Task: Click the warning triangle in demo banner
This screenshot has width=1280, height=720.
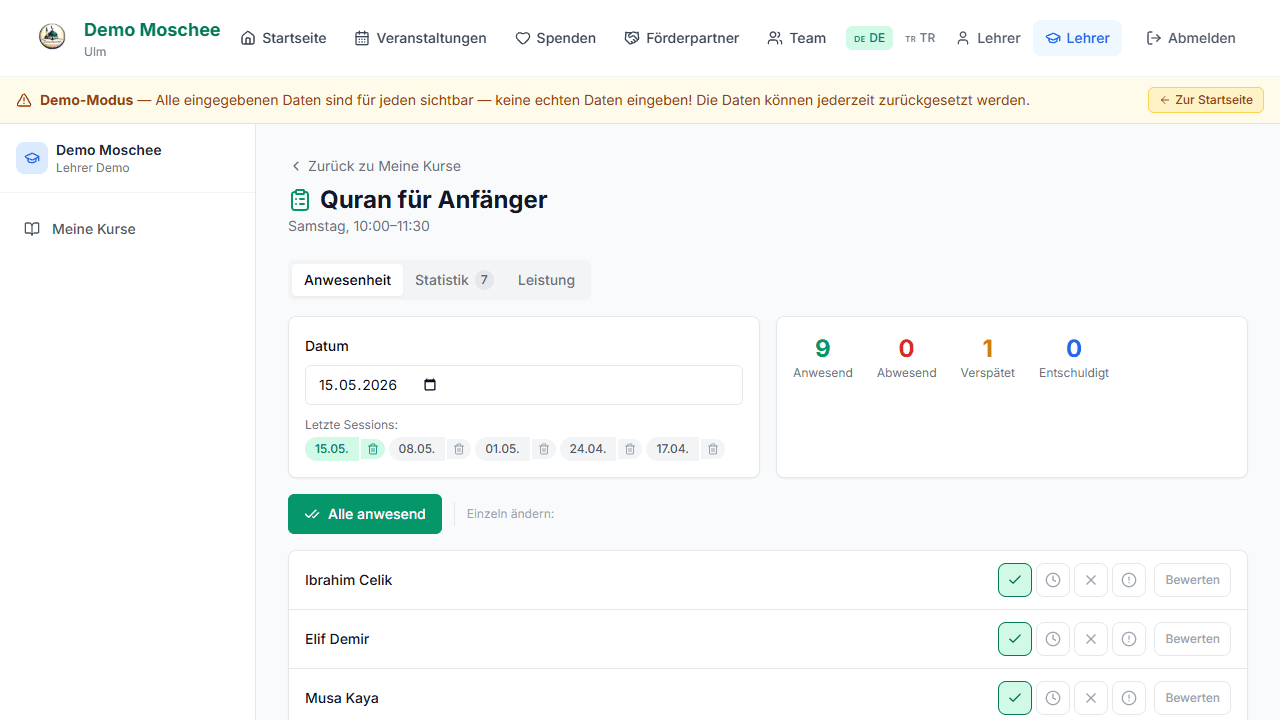Action: tap(24, 100)
